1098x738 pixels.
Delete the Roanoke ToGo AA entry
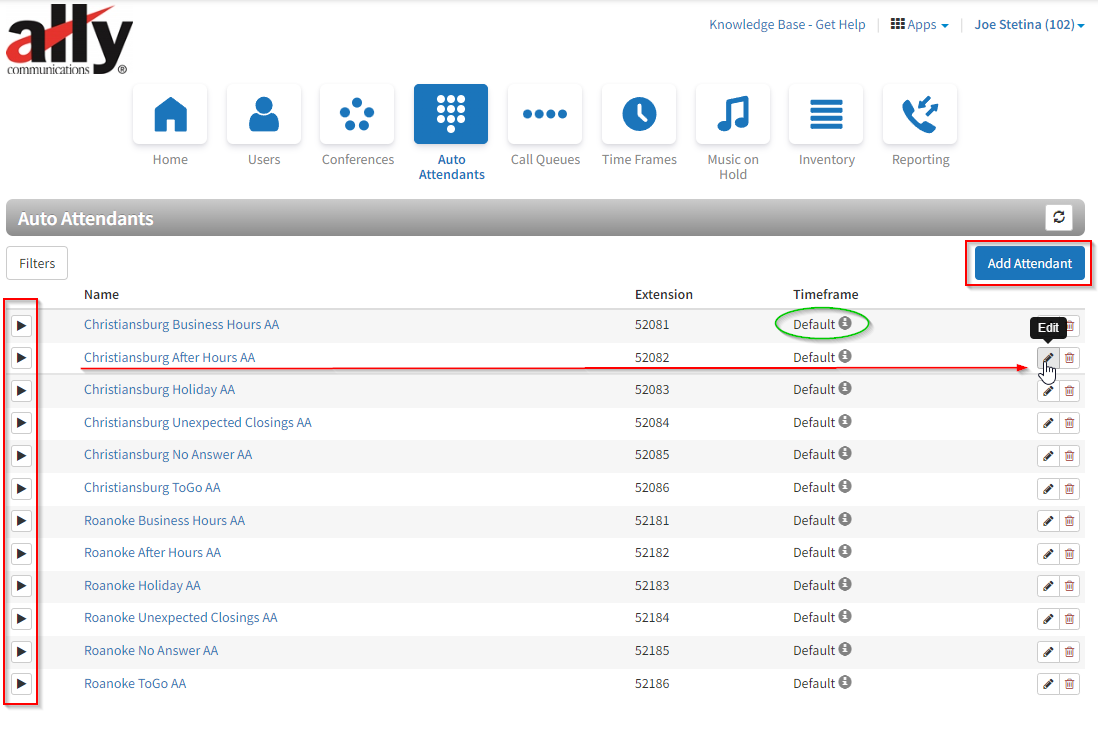(x=1069, y=684)
